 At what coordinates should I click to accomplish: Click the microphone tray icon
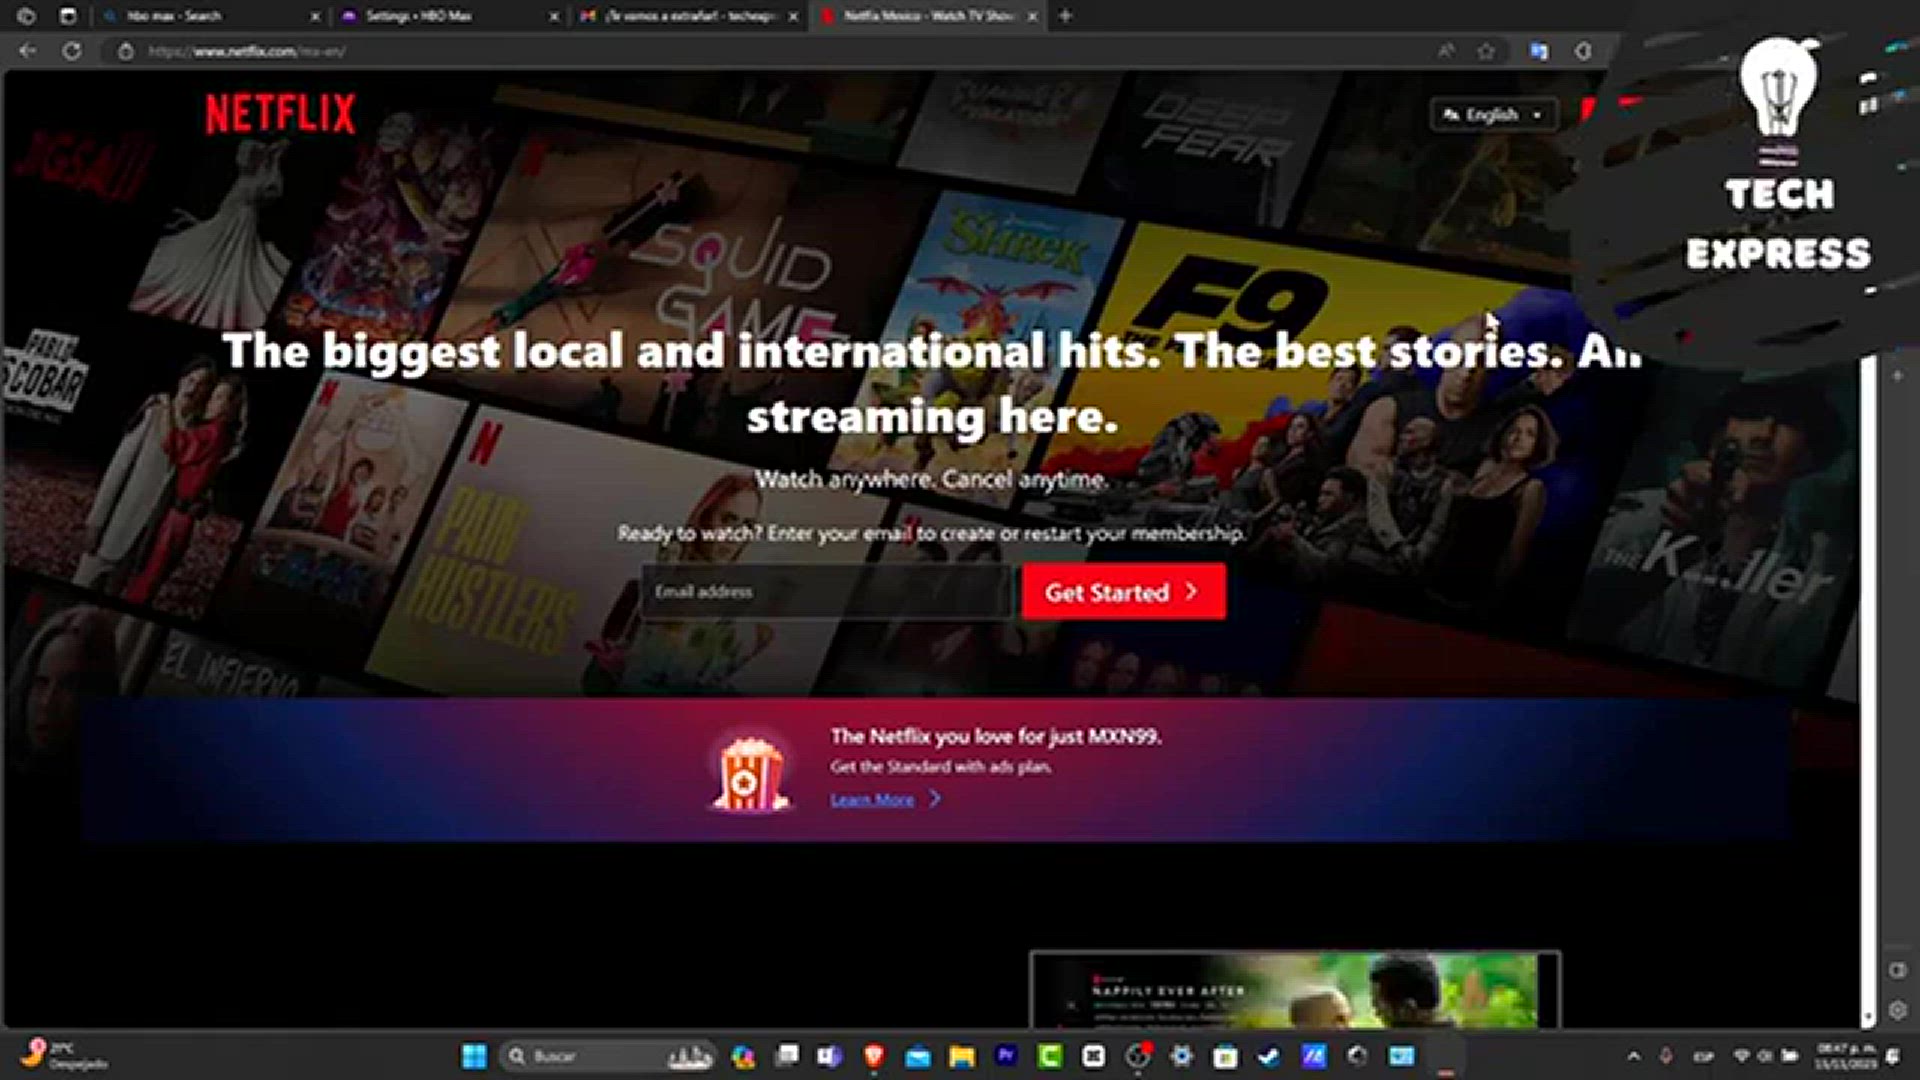pos(1666,1056)
